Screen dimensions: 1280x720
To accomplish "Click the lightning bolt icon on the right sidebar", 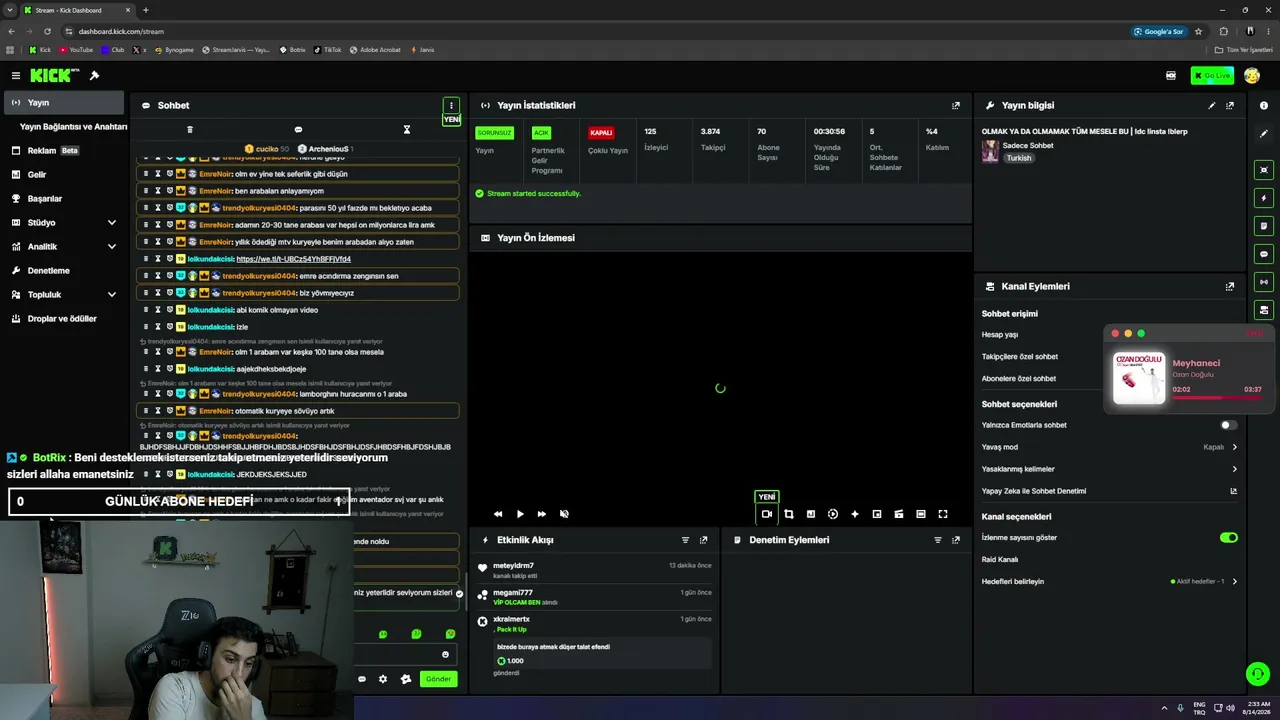I will click(x=1265, y=198).
